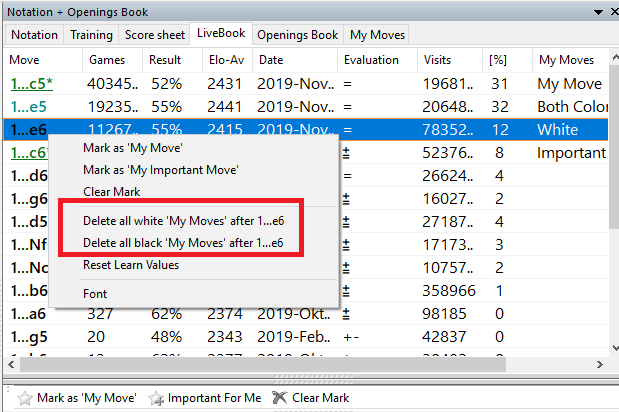Switch to the Notation tab
619x412 pixels.
click(34, 34)
